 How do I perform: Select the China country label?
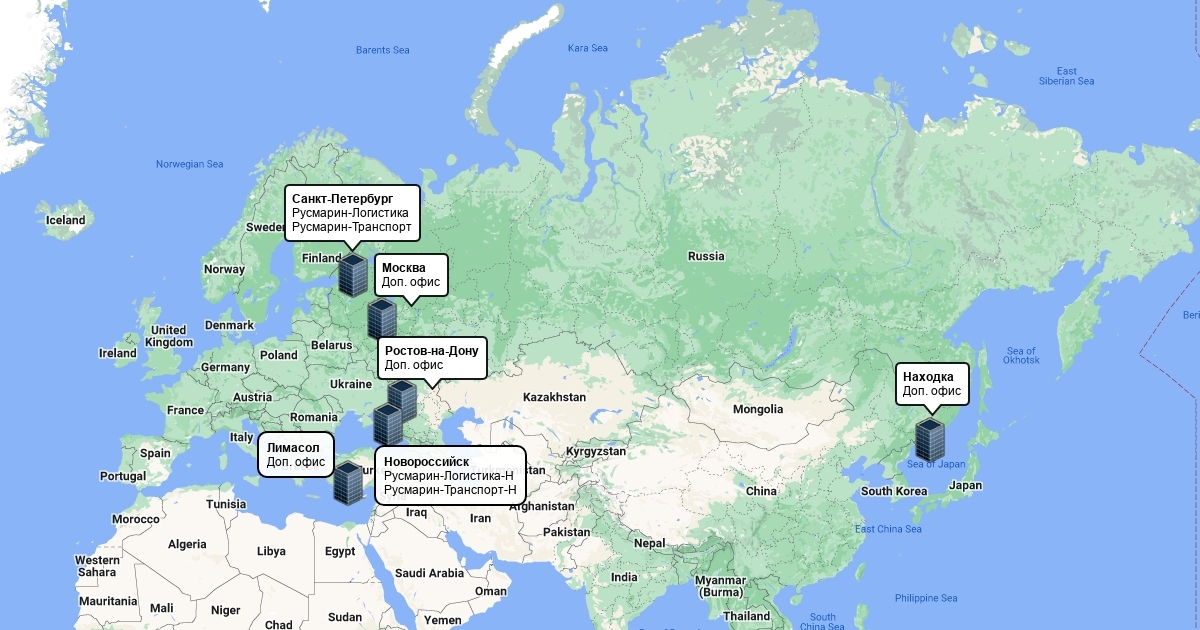(x=760, y=491)
